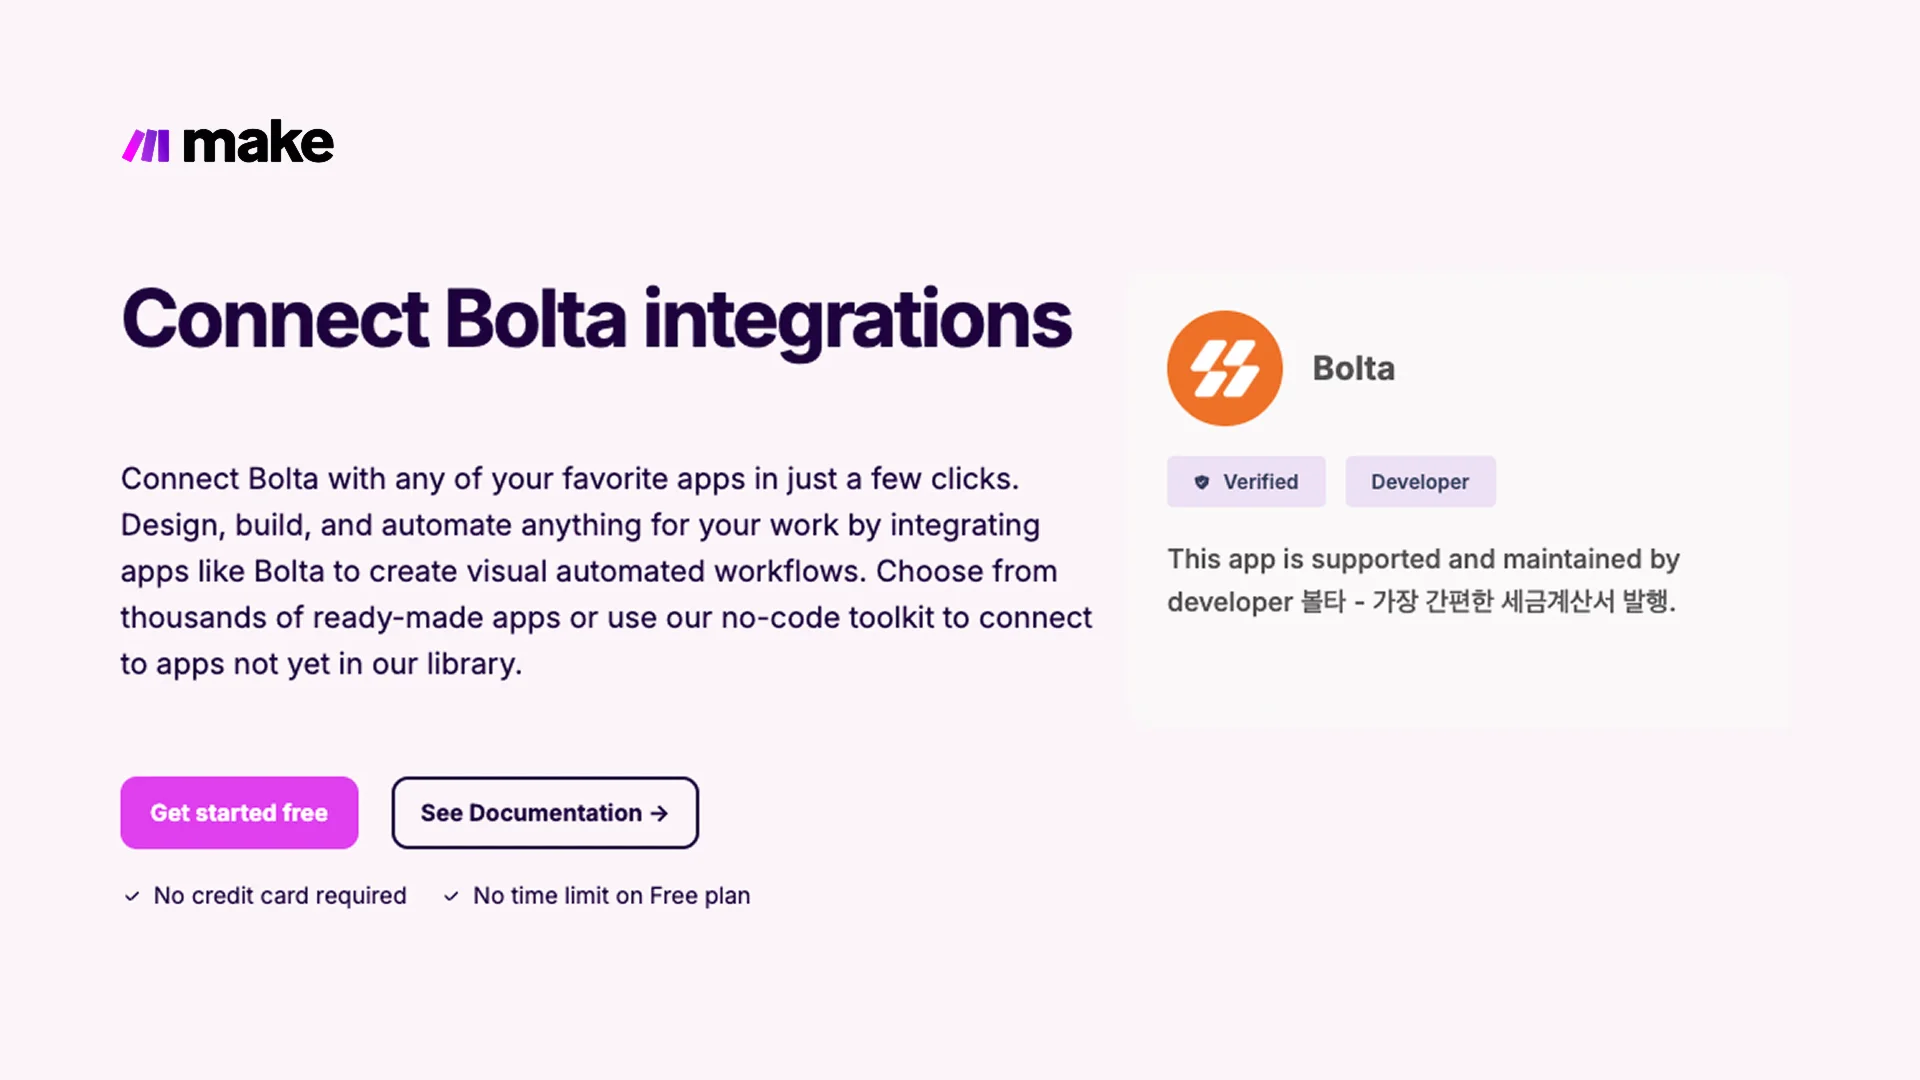Click the "make" wordmark text
The height and width of the screenshot is (1080, 1920).
coord(258,143)
